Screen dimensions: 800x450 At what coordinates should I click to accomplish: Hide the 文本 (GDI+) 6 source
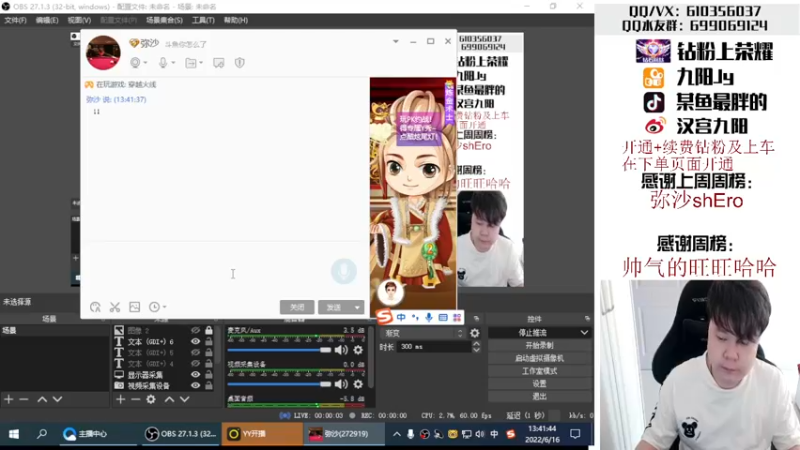(x=195, y=341)
